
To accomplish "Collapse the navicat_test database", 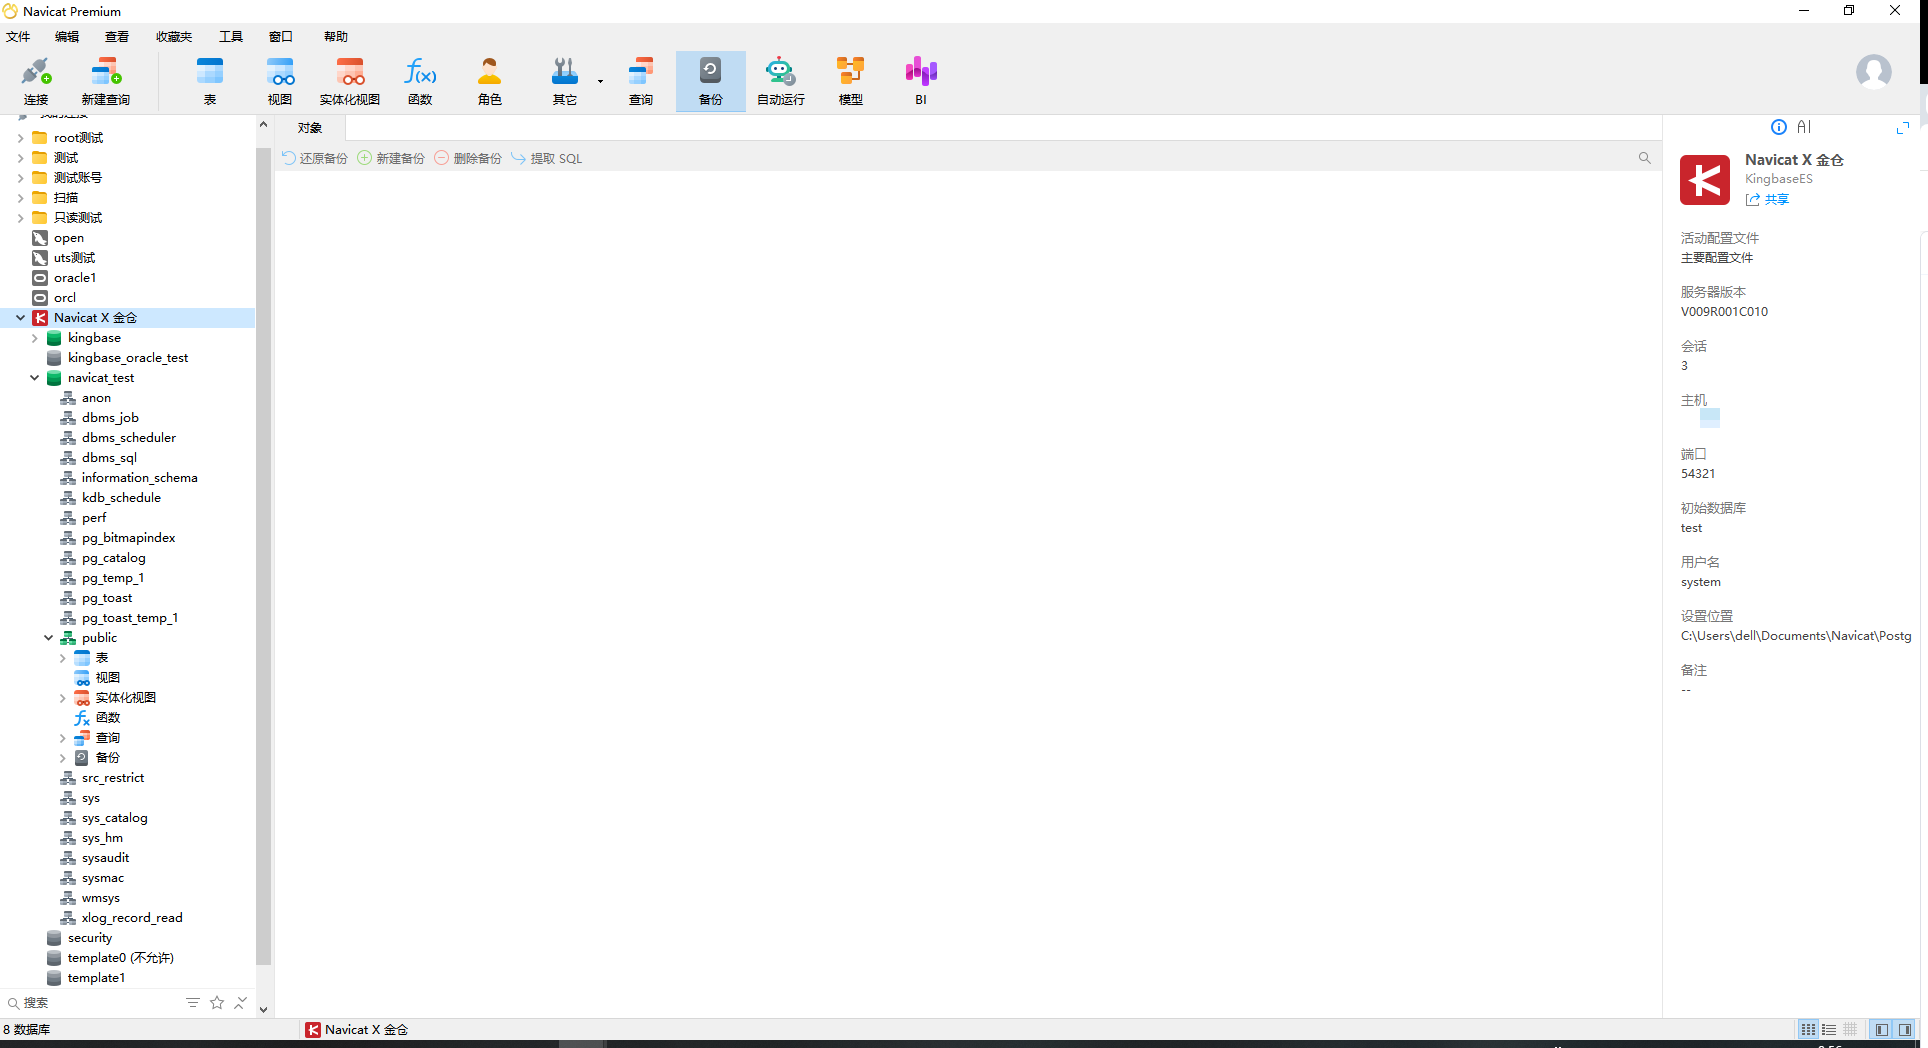I will point(35,378).
